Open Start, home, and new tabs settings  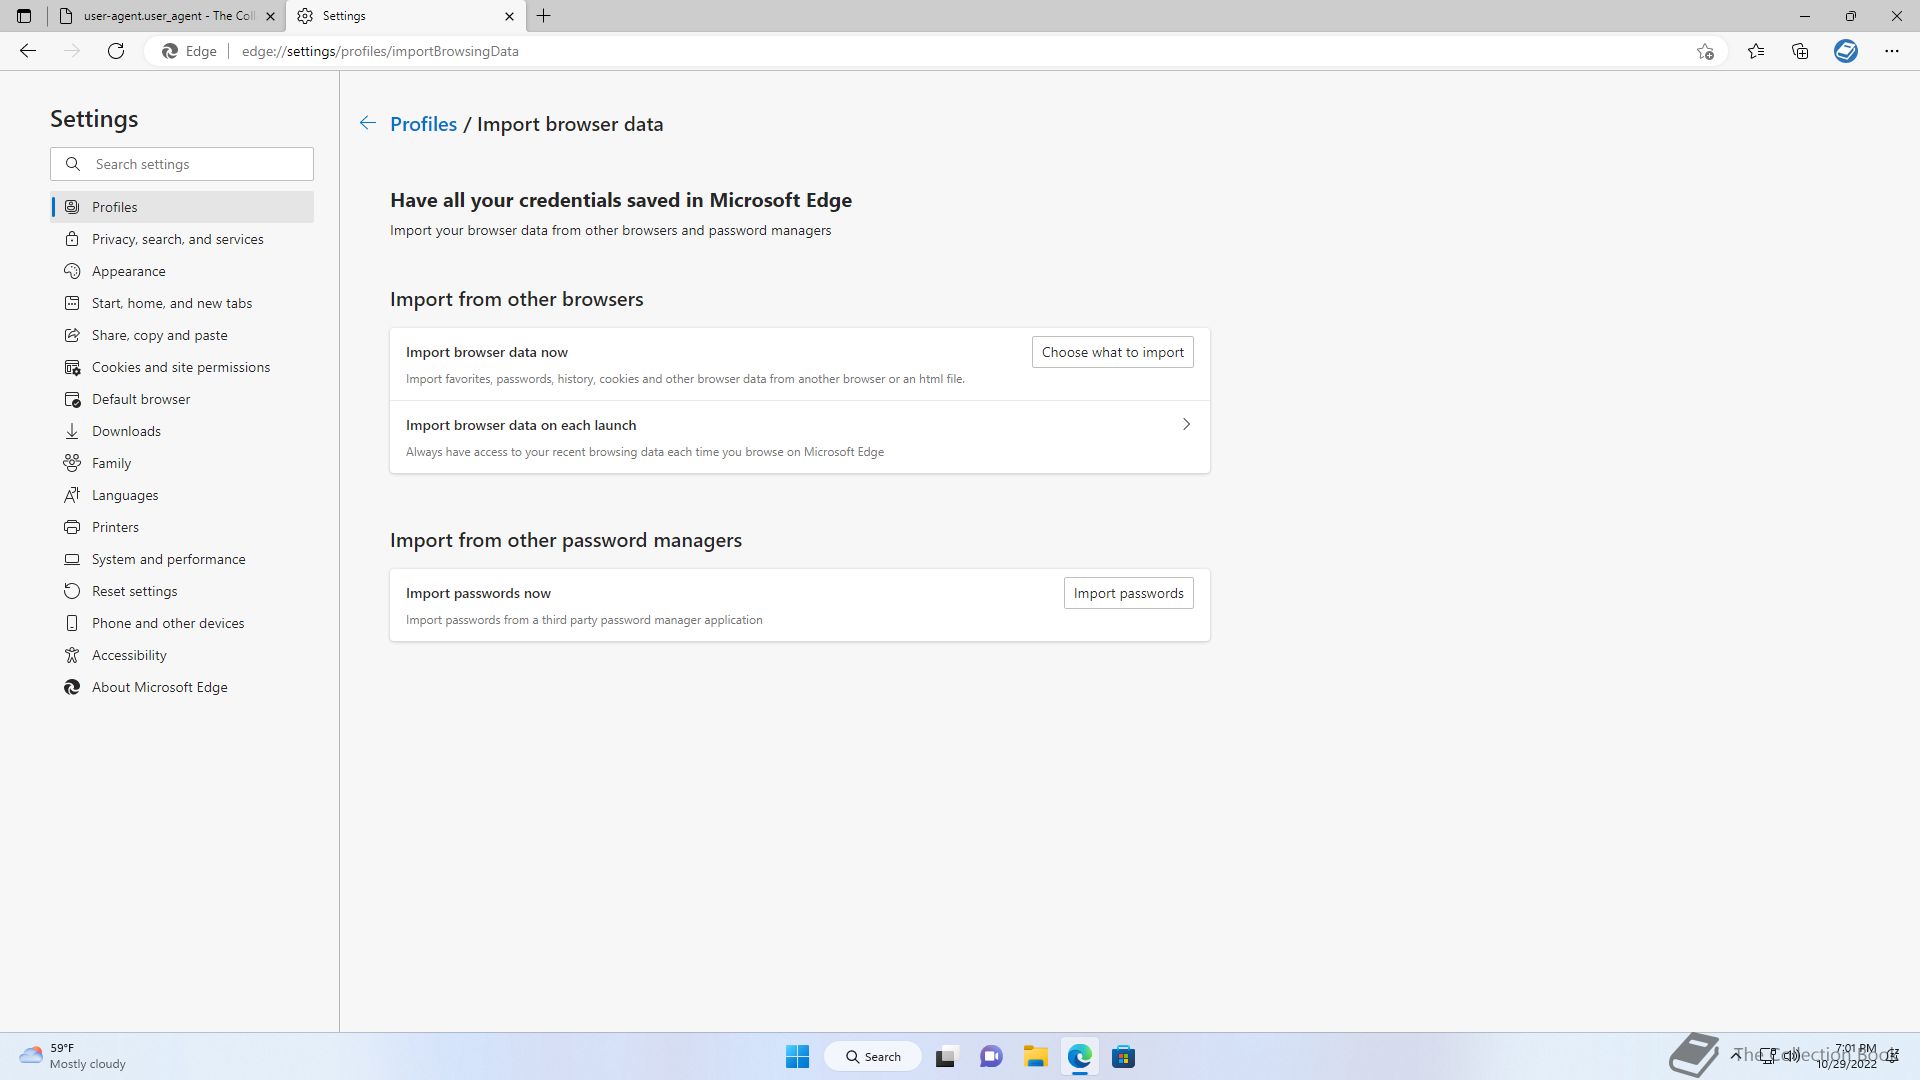coord(182,303)
